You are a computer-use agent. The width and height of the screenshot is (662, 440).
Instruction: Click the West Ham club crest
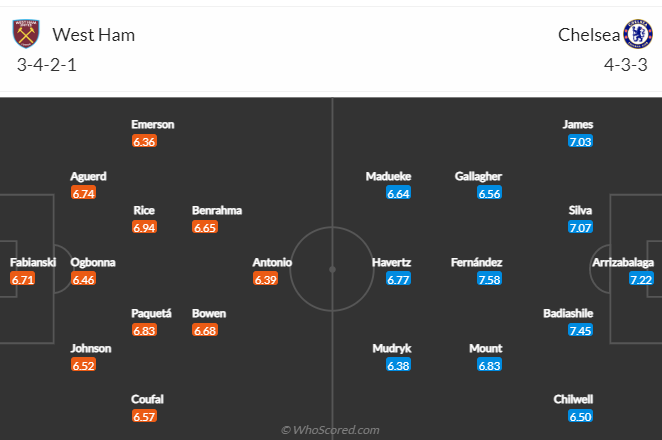pyautogui.click(x=26, y=34)
